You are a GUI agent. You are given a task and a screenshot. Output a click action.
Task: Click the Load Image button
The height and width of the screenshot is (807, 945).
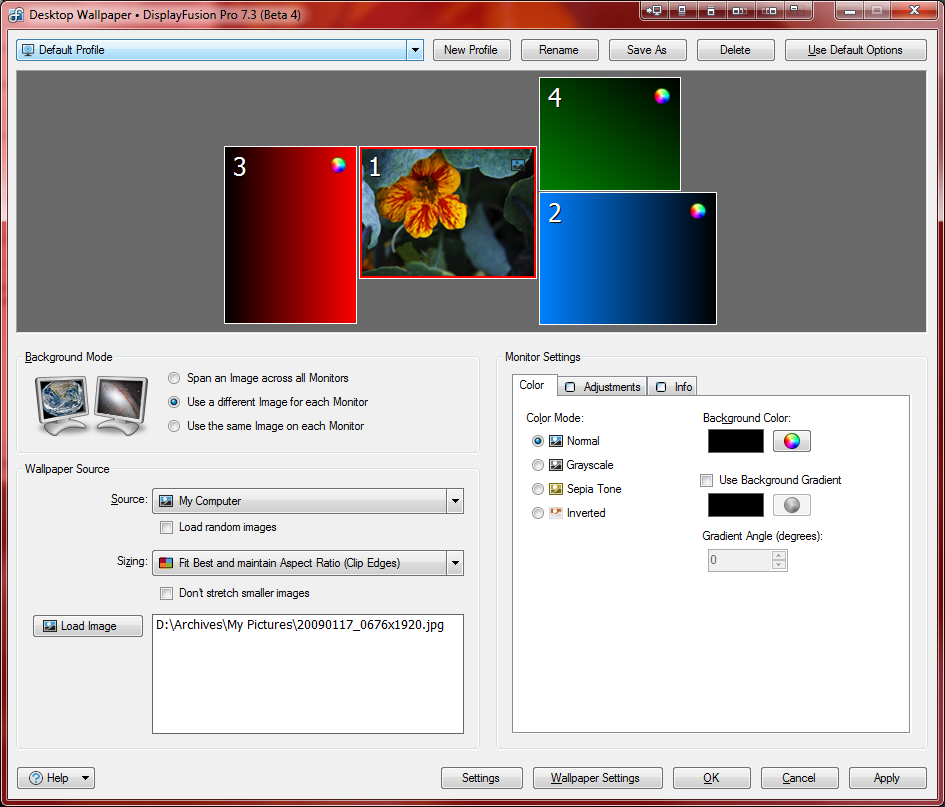(88, 626)
